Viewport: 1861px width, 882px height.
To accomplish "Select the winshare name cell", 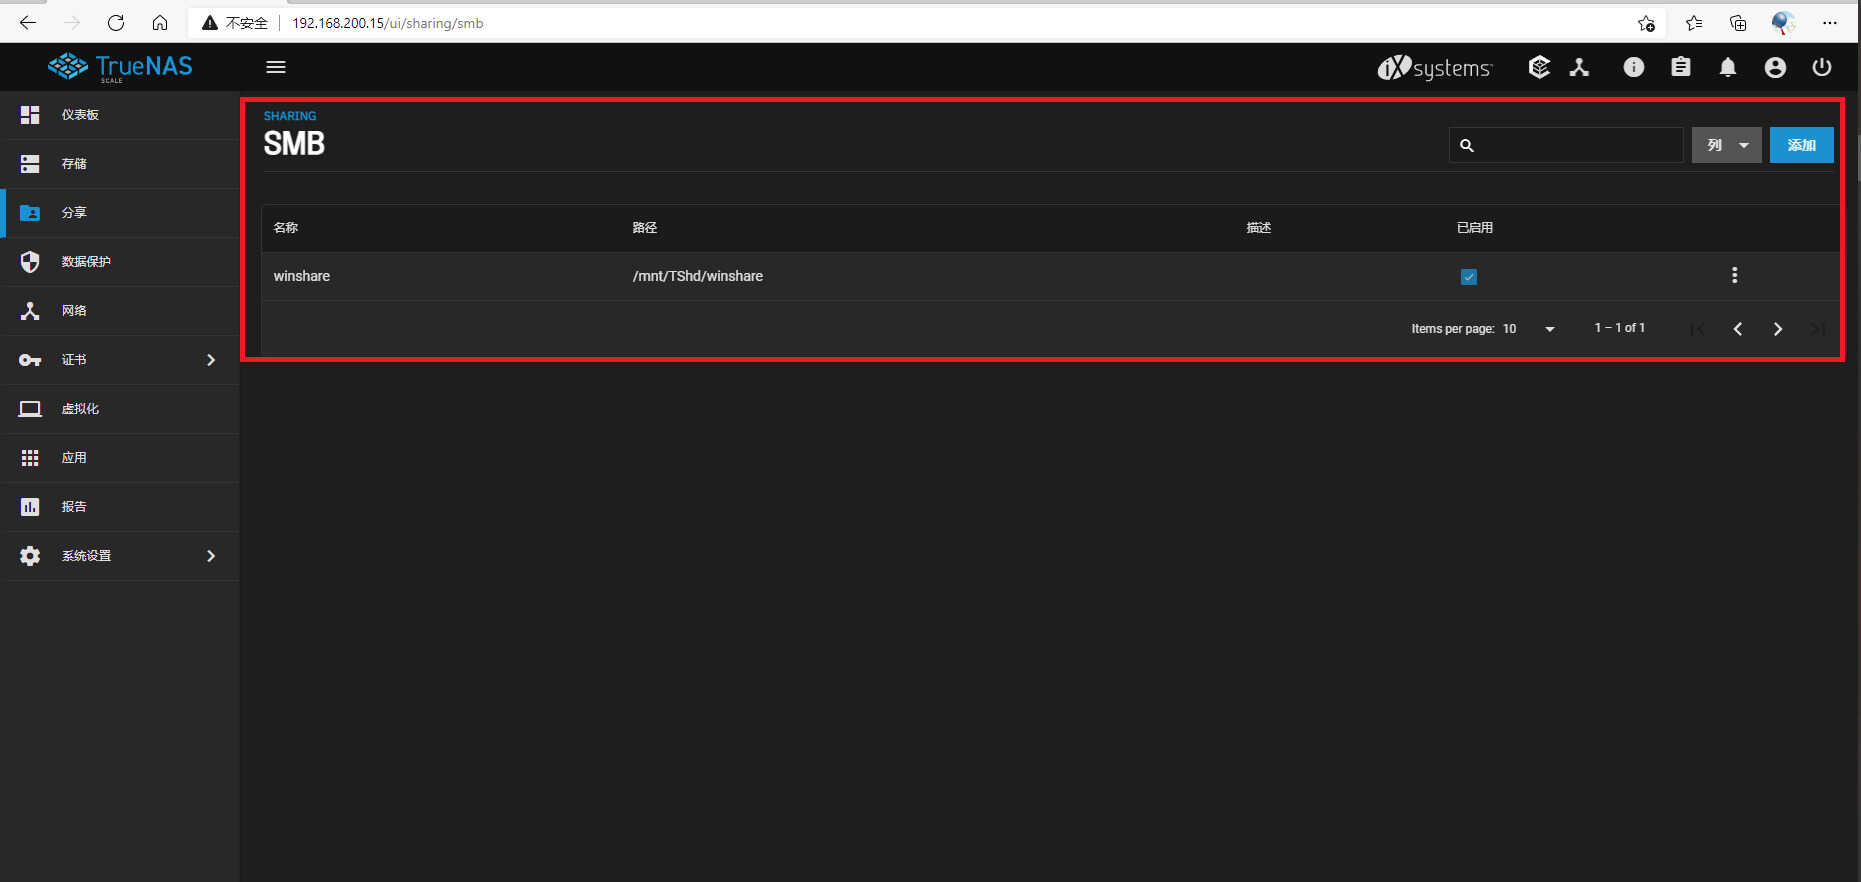I will (302, 276).
